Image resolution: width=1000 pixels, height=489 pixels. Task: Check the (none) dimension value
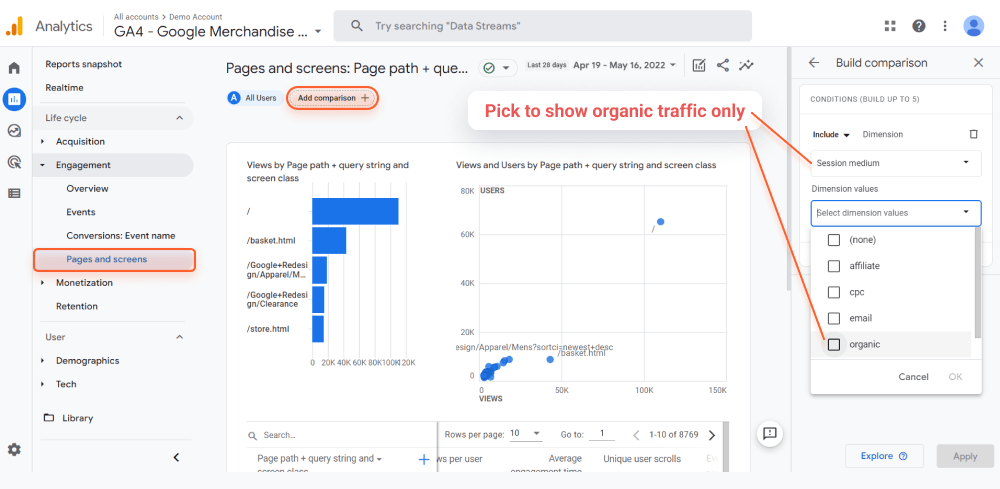(x=834, y=240)
